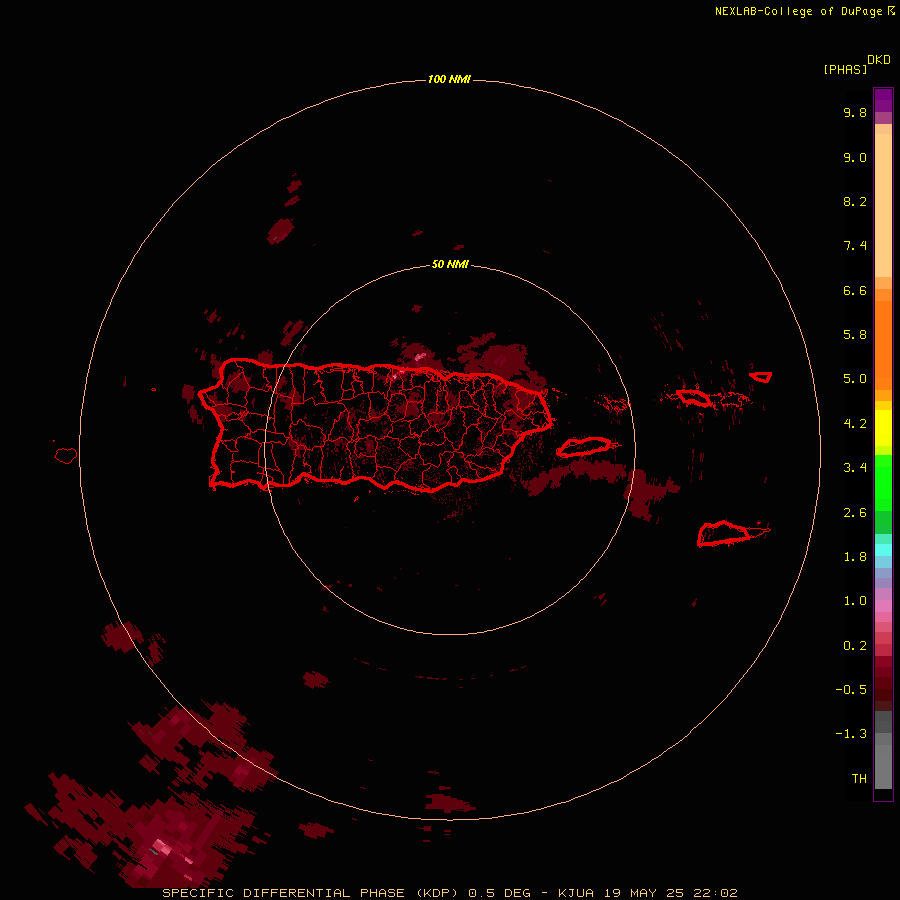The width and height of the screenshot is (900, 900).
Task: Click the DKD legend title
Action: 879,59
